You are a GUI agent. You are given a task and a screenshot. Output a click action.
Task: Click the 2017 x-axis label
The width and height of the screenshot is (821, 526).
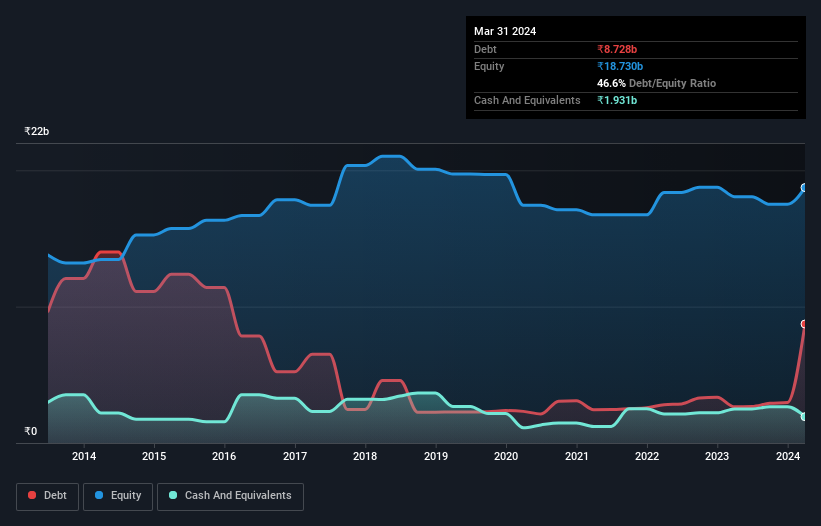[295, 456]
